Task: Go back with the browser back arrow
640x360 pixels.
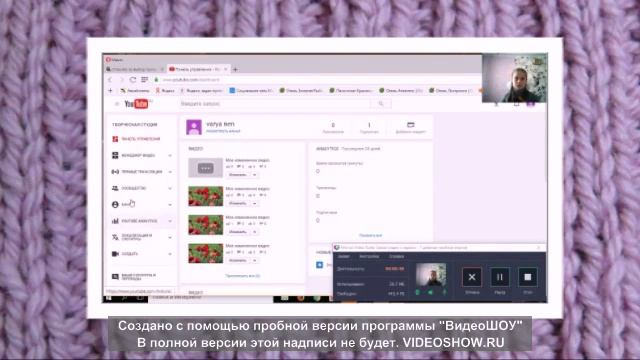Action: coord(110,80)
